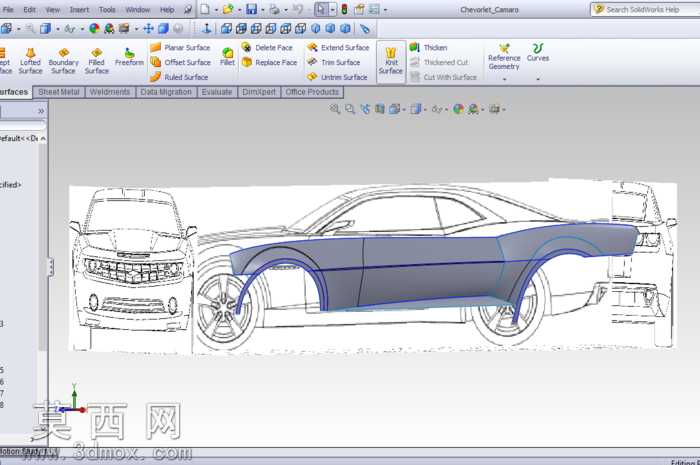Click the Rebuild traffic light icon
This screenshot has width=700, height=465.
pyautogui.click(x=344, y=9)
